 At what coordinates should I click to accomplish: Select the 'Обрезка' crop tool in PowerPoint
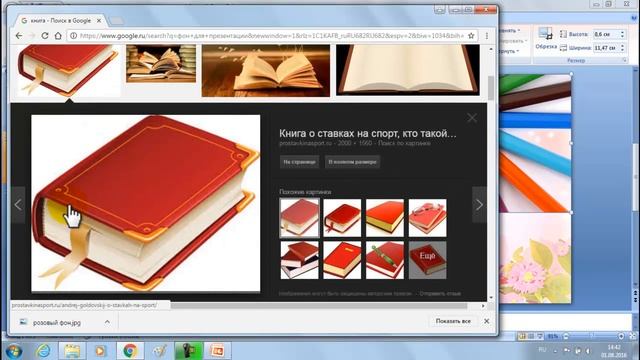pyautogui.click(x=546, y=39)
